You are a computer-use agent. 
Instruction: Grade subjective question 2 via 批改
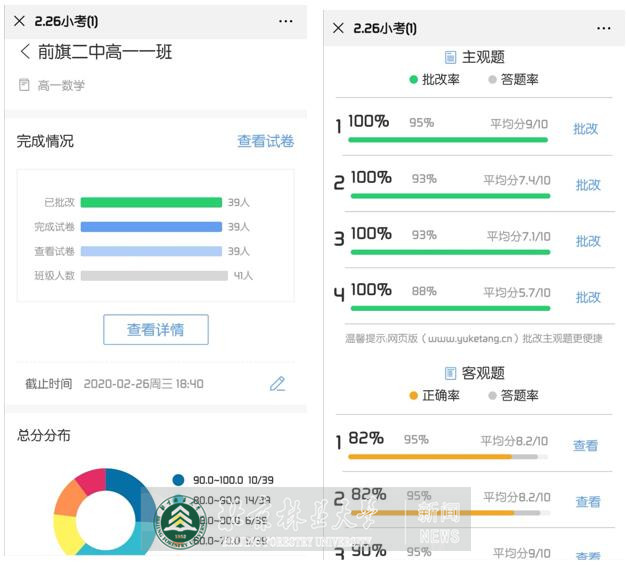coord(588,185)
